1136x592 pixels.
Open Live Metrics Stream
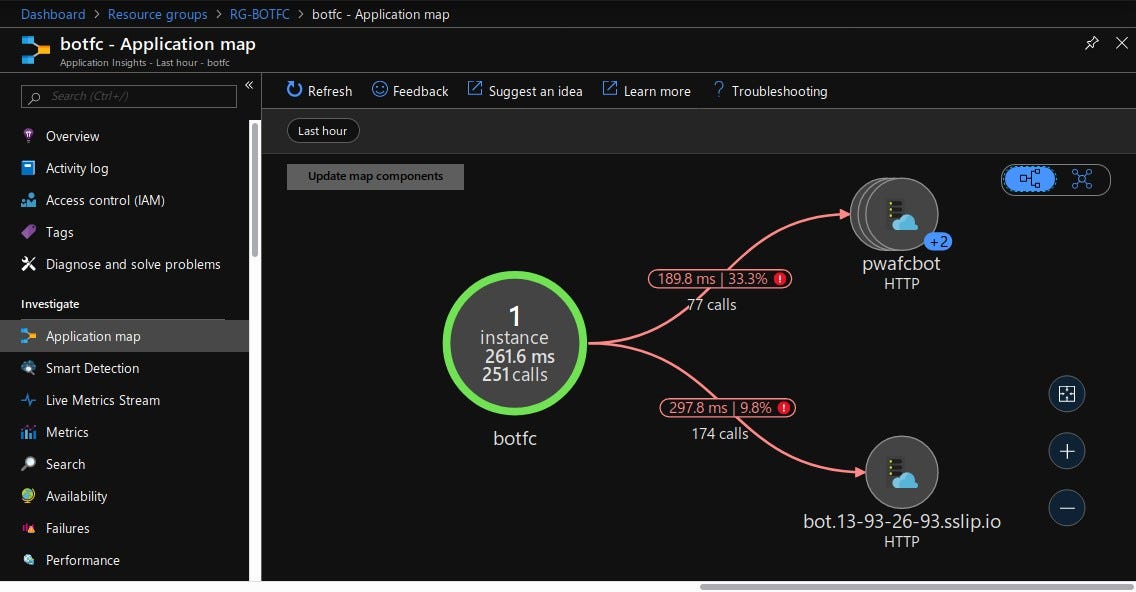[x=125, y=400]
